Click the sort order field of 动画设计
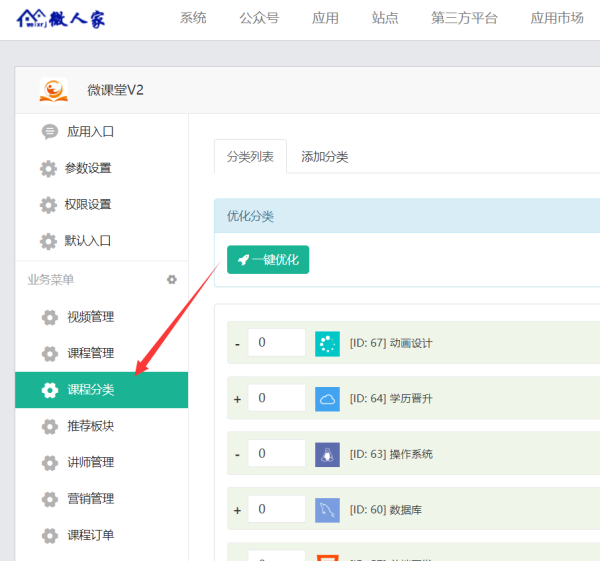 tap(277, 342)
